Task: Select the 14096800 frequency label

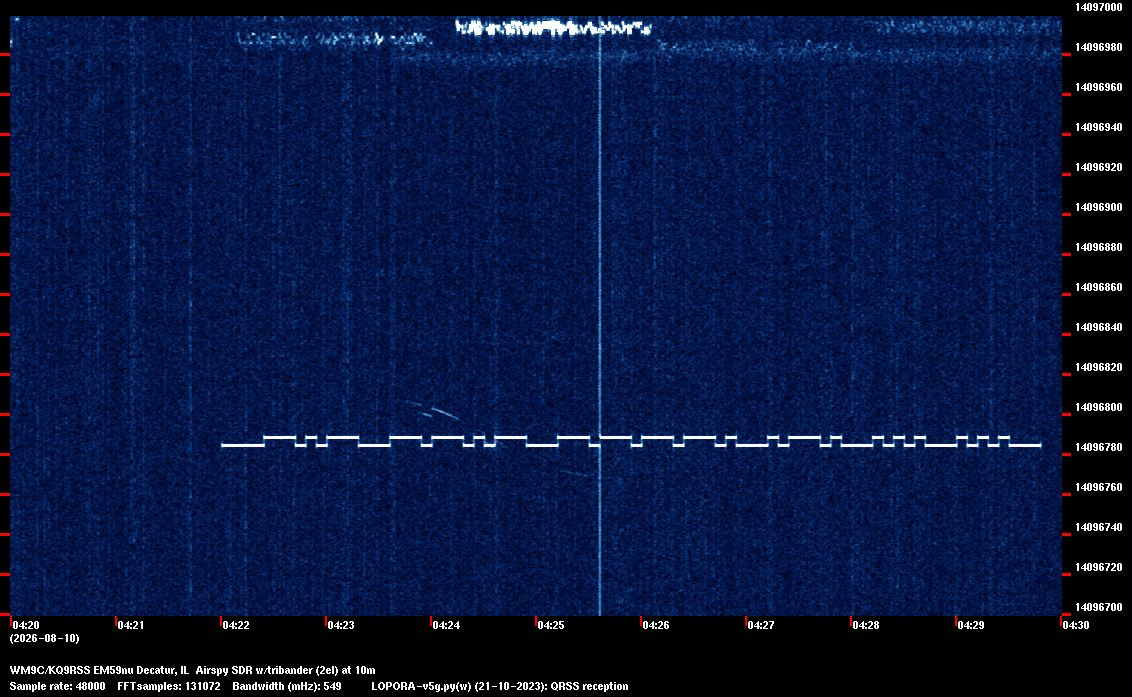Action: (1099, 407)
